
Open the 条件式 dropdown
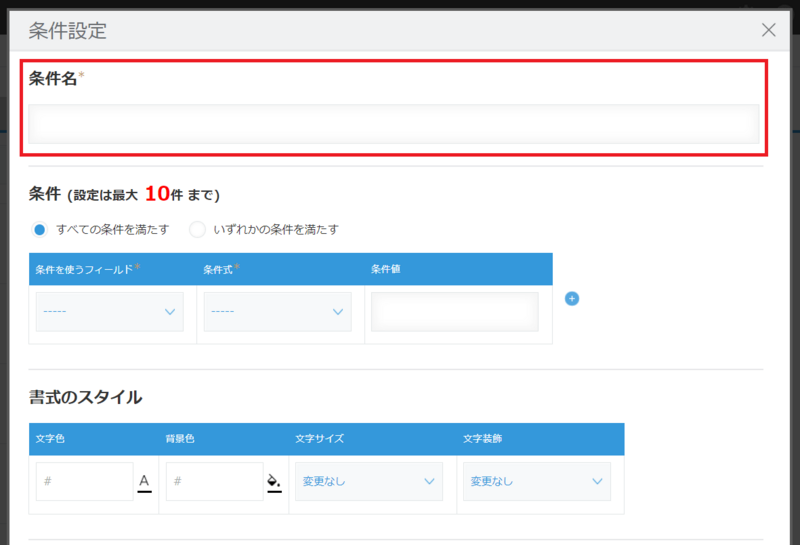tap(278, 312)
